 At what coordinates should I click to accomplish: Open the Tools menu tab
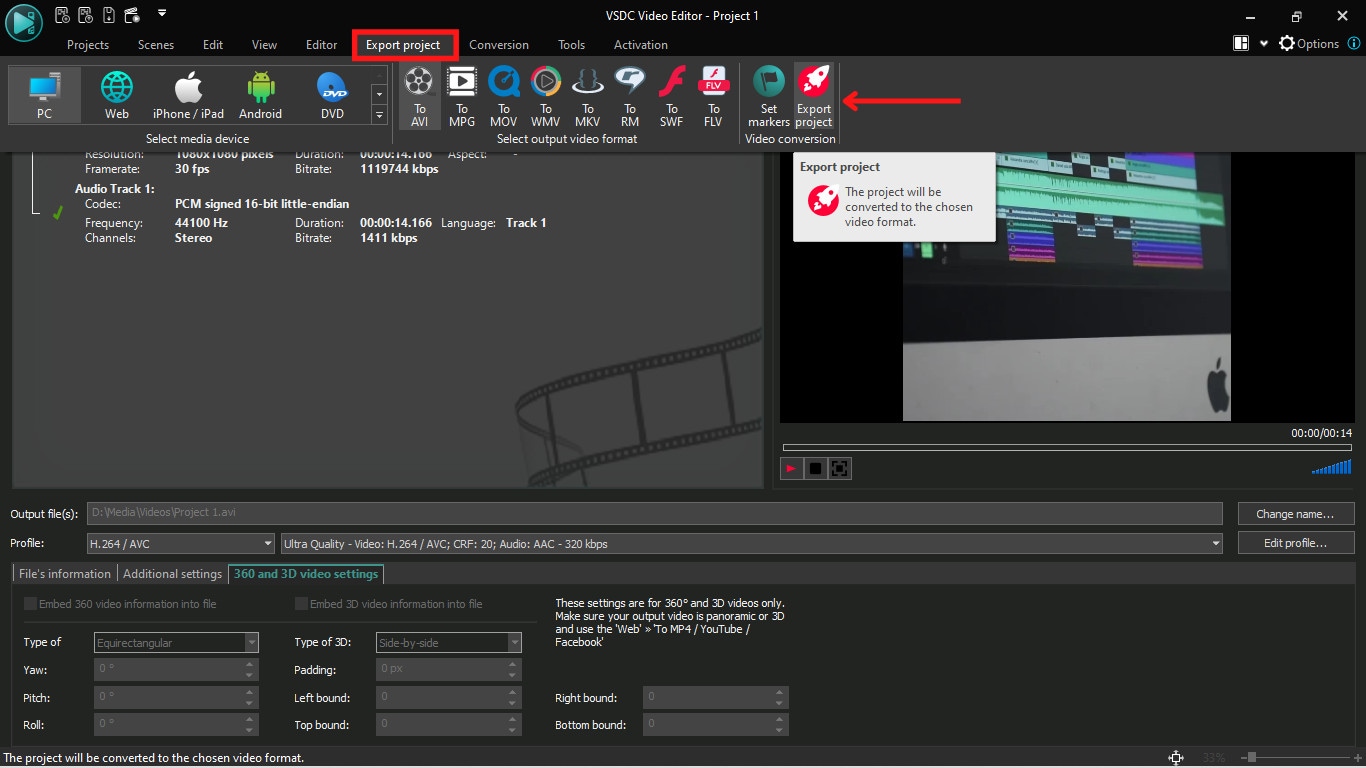(x=572, y=45)
